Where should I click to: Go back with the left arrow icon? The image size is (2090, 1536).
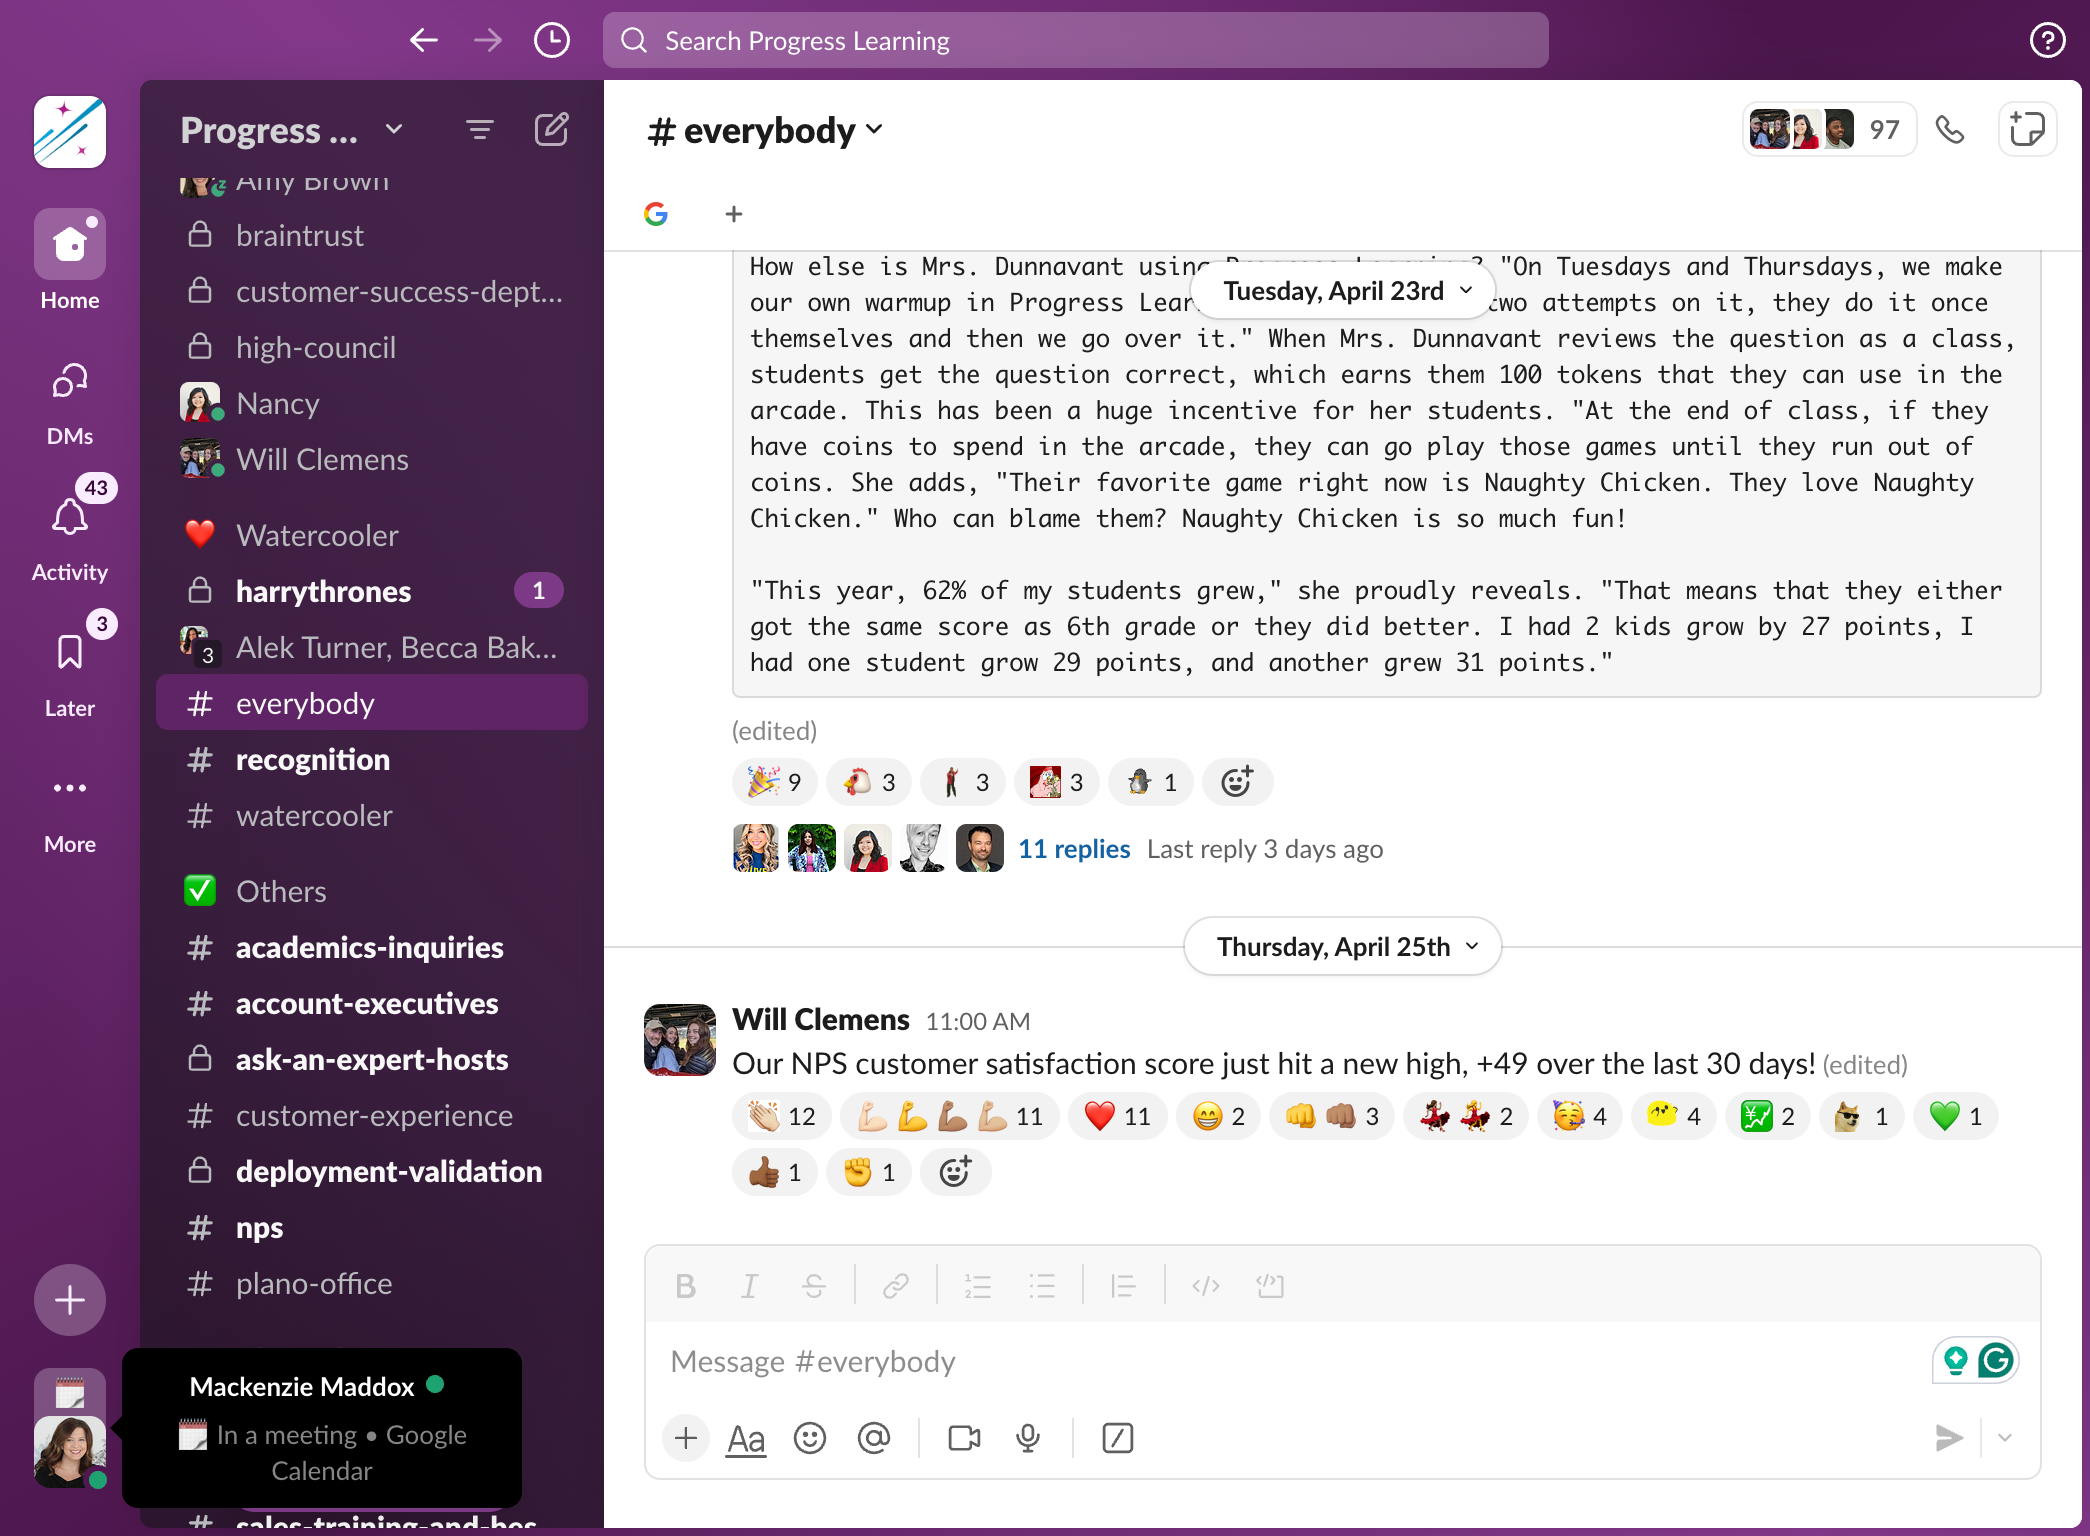coord(424,40)
